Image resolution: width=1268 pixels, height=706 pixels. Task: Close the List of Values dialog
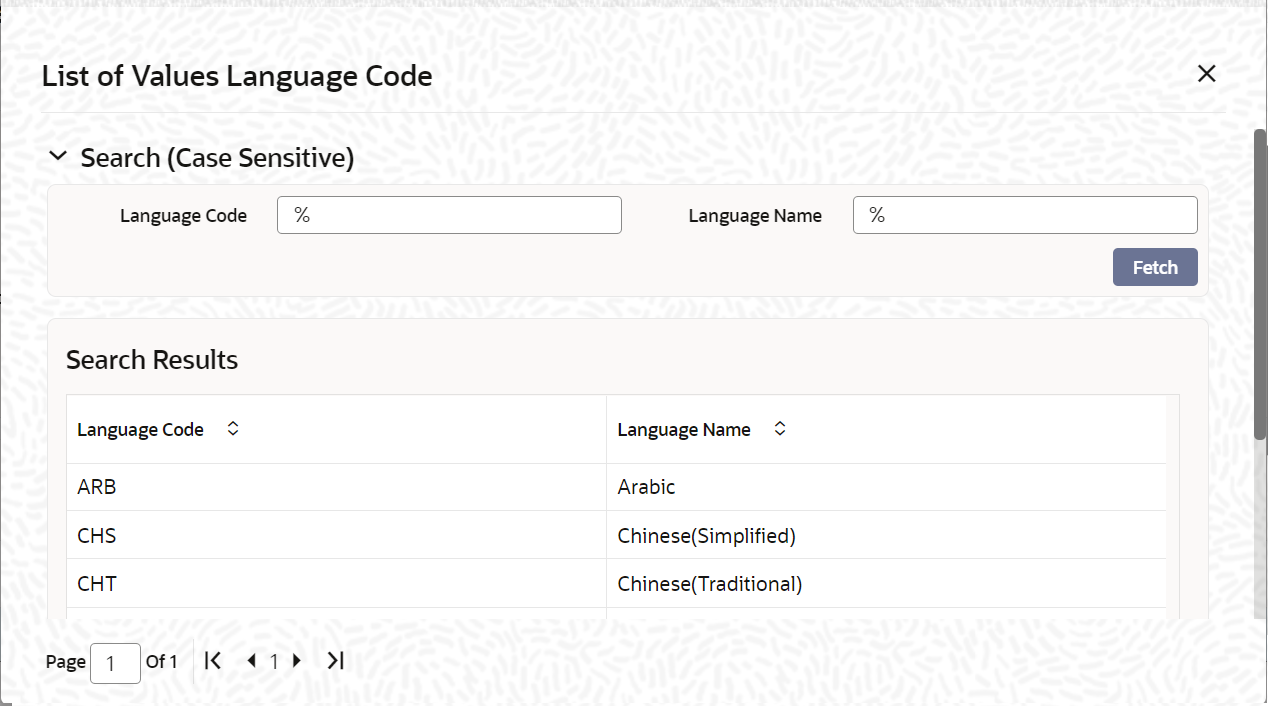[1206, 73]
